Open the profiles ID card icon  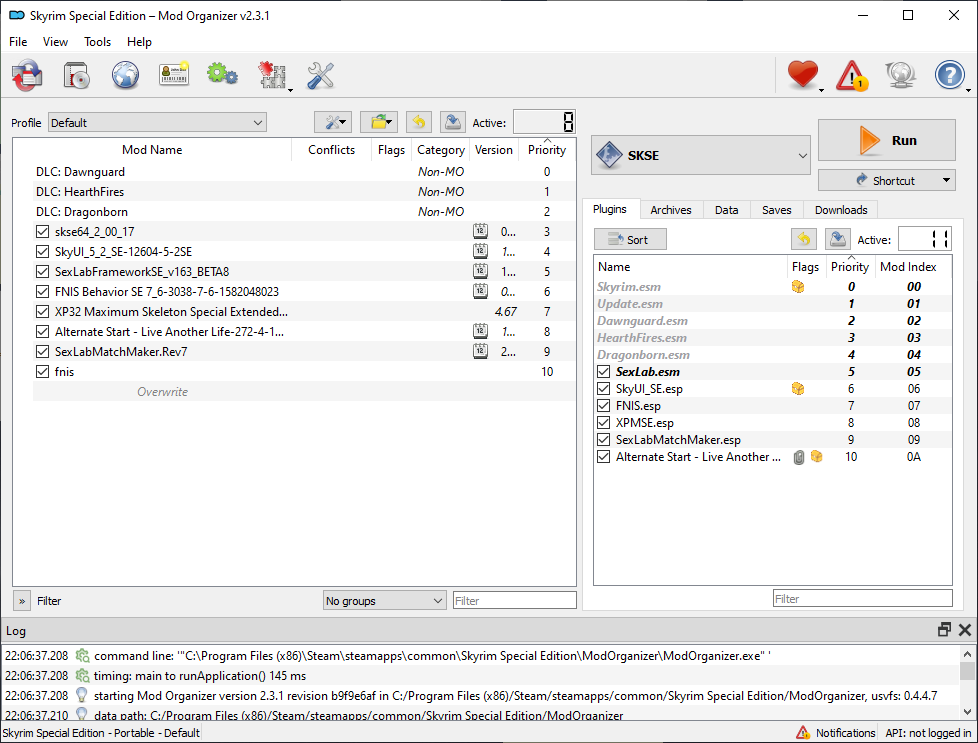pos(174,75)
